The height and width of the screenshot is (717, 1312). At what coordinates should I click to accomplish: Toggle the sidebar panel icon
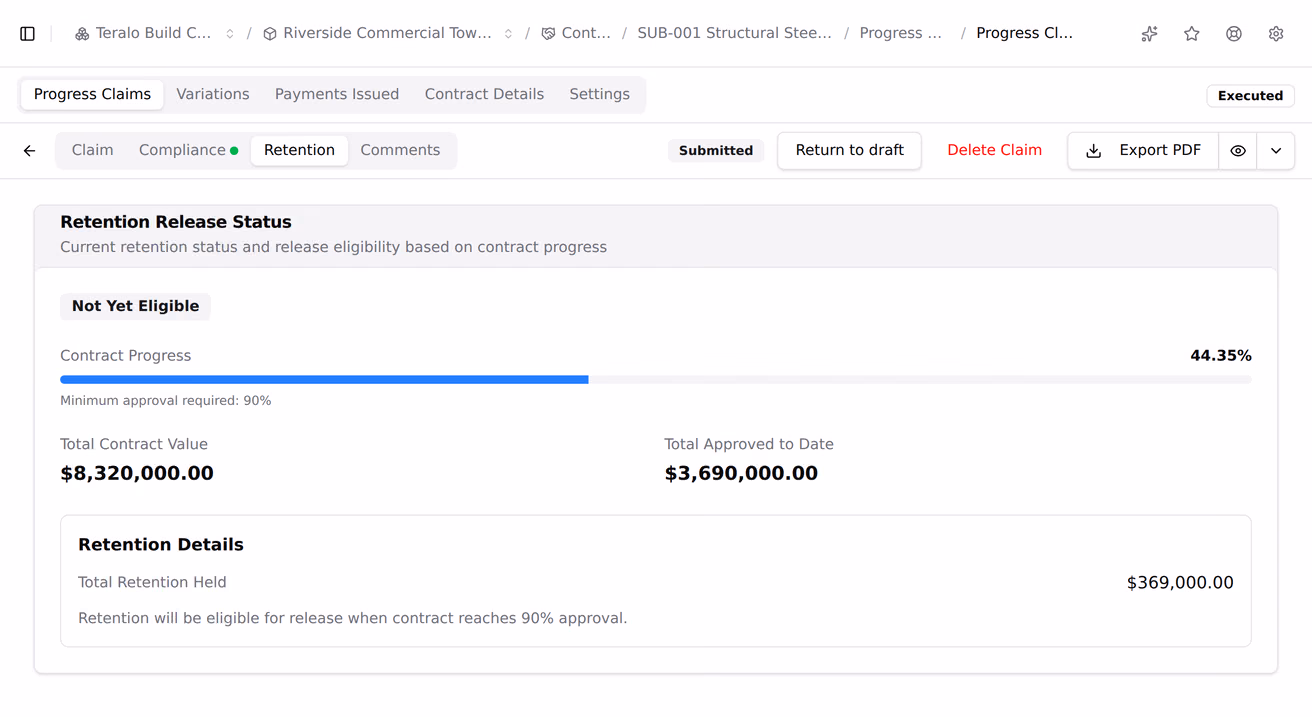tap(28, 34)
